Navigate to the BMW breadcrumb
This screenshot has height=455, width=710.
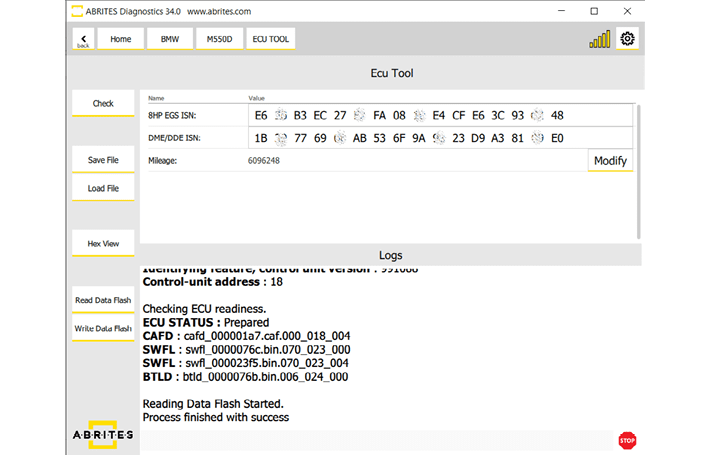pyautogui.click(x=170, y=39)
